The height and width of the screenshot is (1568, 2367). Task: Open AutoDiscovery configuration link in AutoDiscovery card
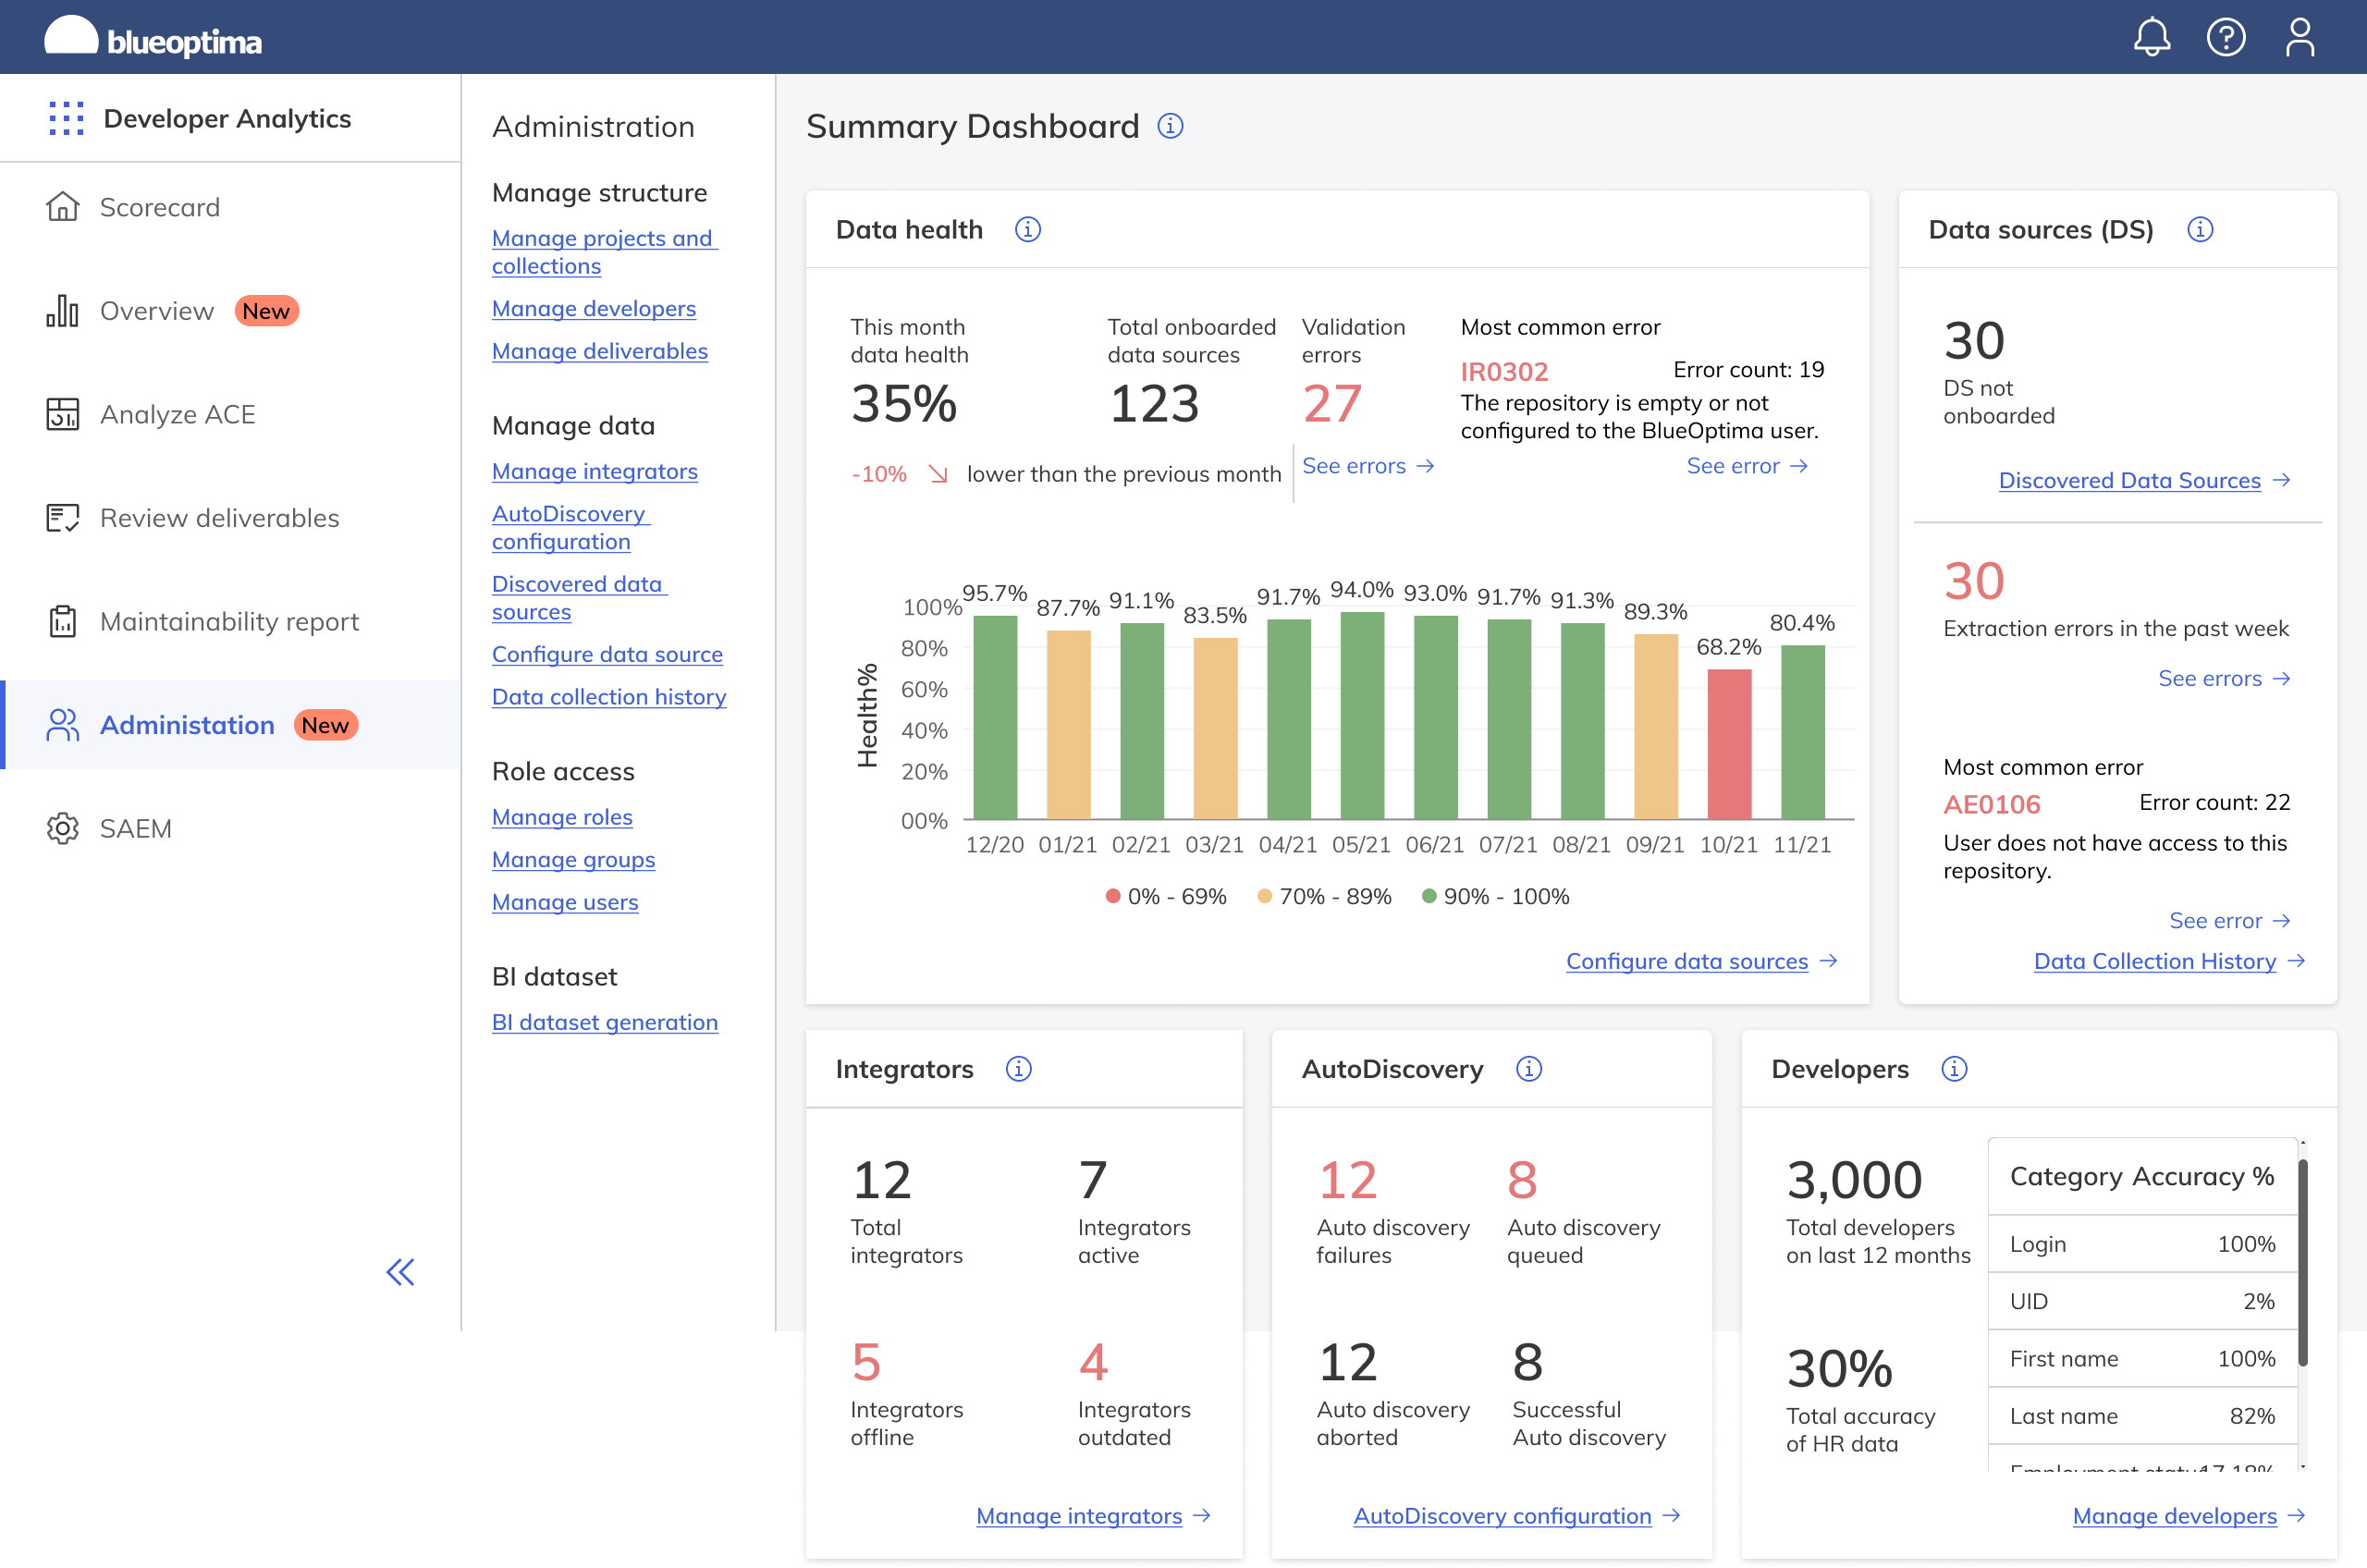[1516, 1516]
